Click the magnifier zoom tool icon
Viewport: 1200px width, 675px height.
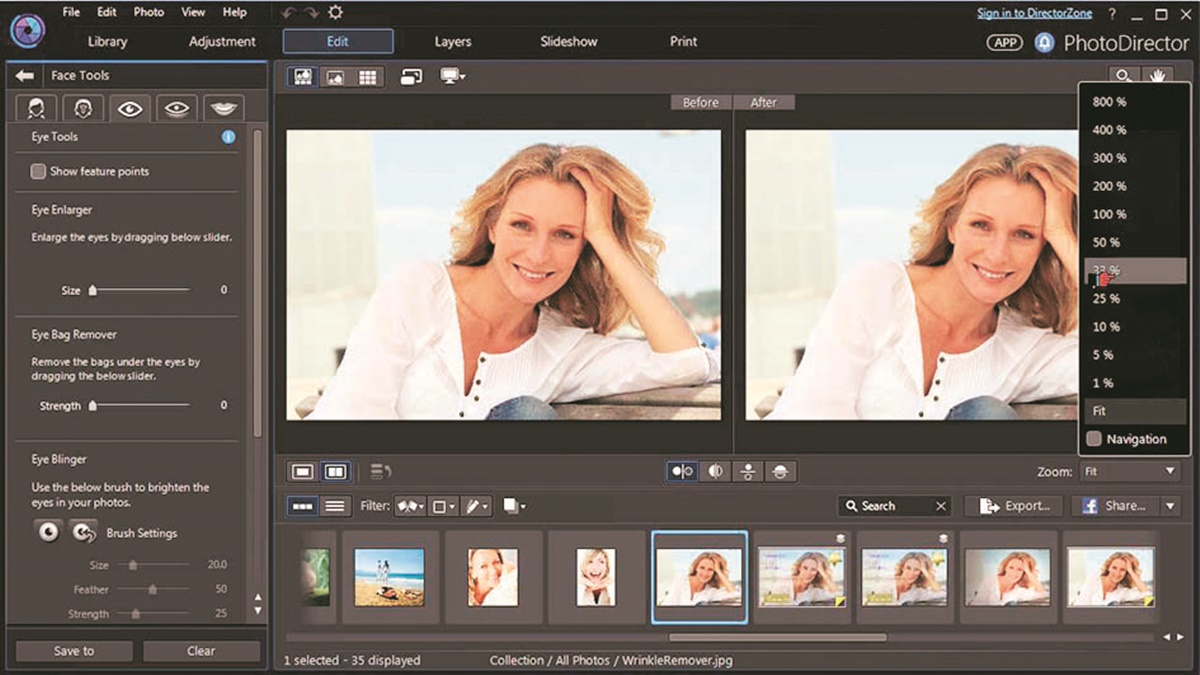[1124, 75]
